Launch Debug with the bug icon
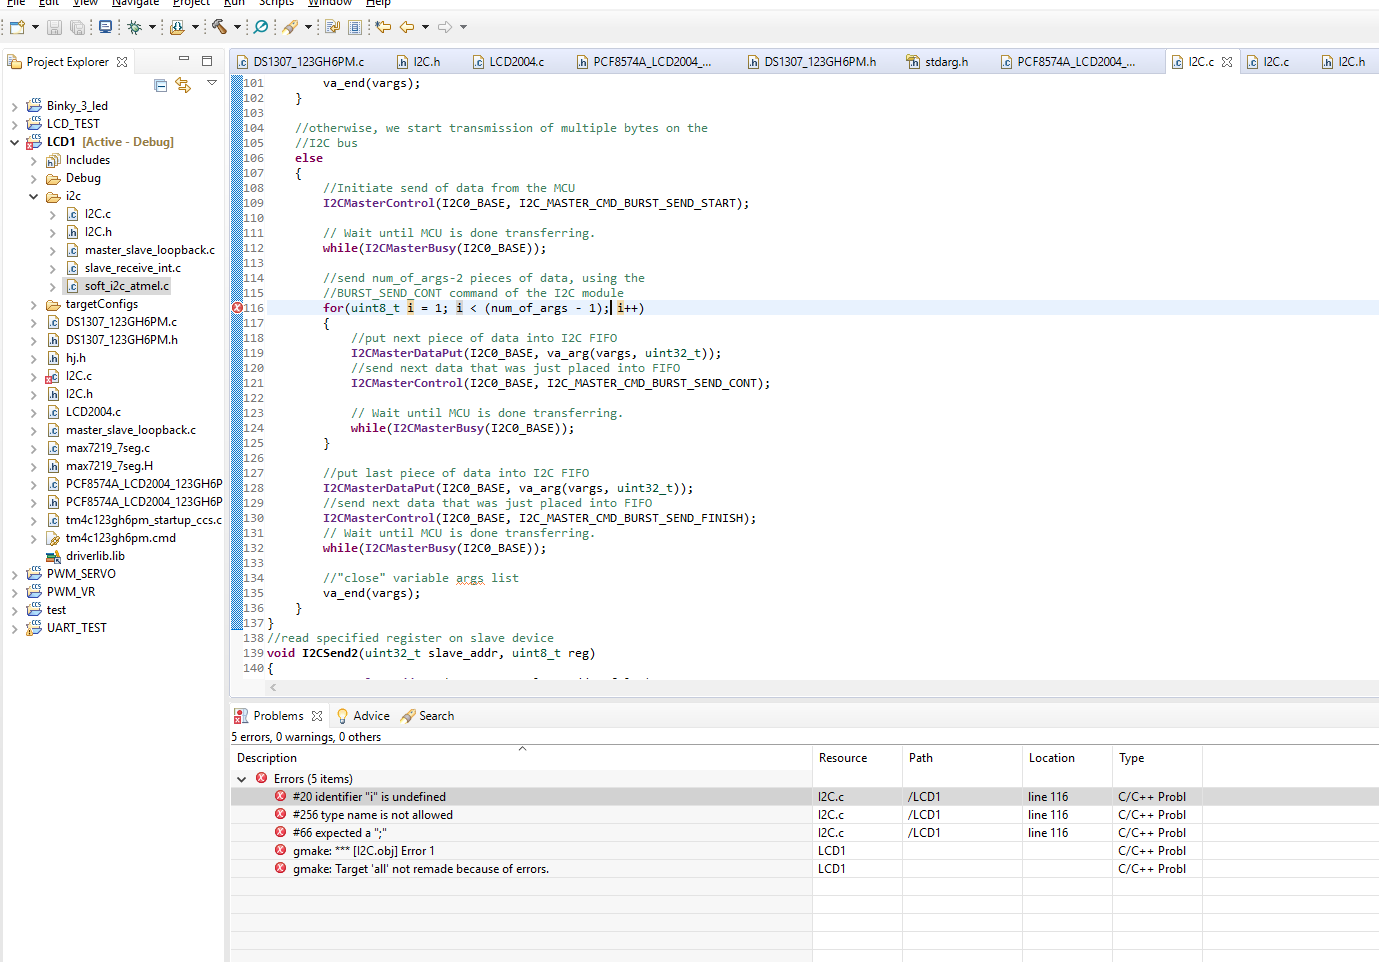The height and width of the screenshot is (962, 1379). click(x=134, y=27)
